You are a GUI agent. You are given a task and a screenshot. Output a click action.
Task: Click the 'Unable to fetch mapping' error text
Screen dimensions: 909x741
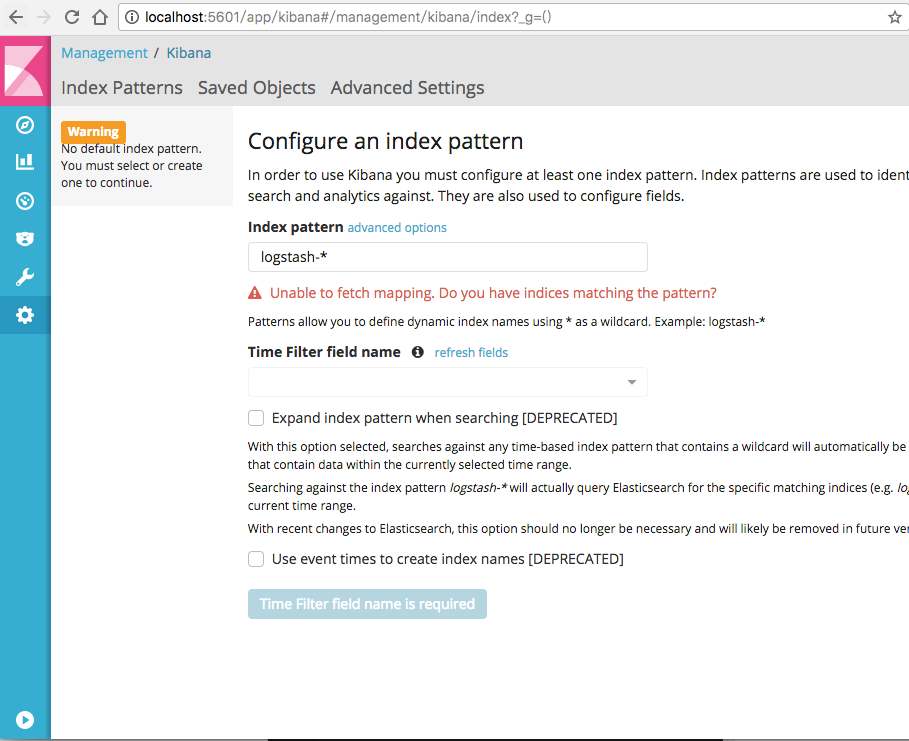tap(493, 293)
